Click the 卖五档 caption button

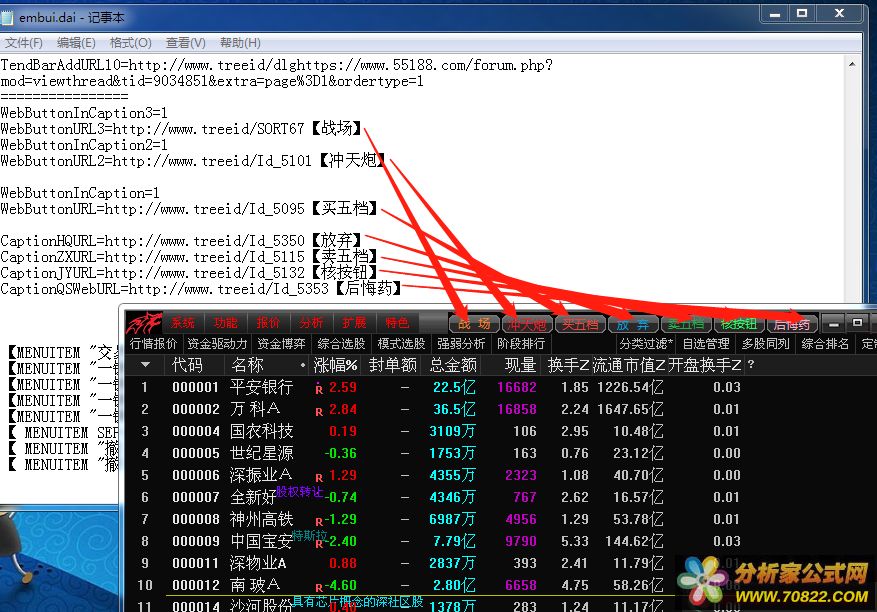click(x=686, y=324)
